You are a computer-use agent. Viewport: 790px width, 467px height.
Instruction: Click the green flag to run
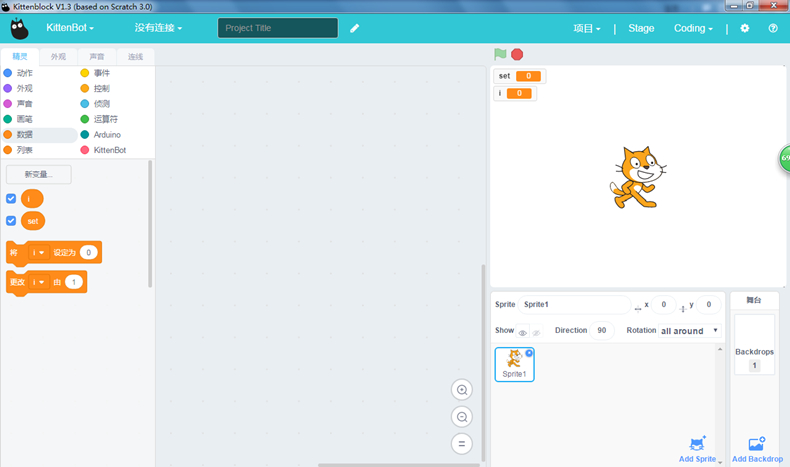click(x=500, y=55)
